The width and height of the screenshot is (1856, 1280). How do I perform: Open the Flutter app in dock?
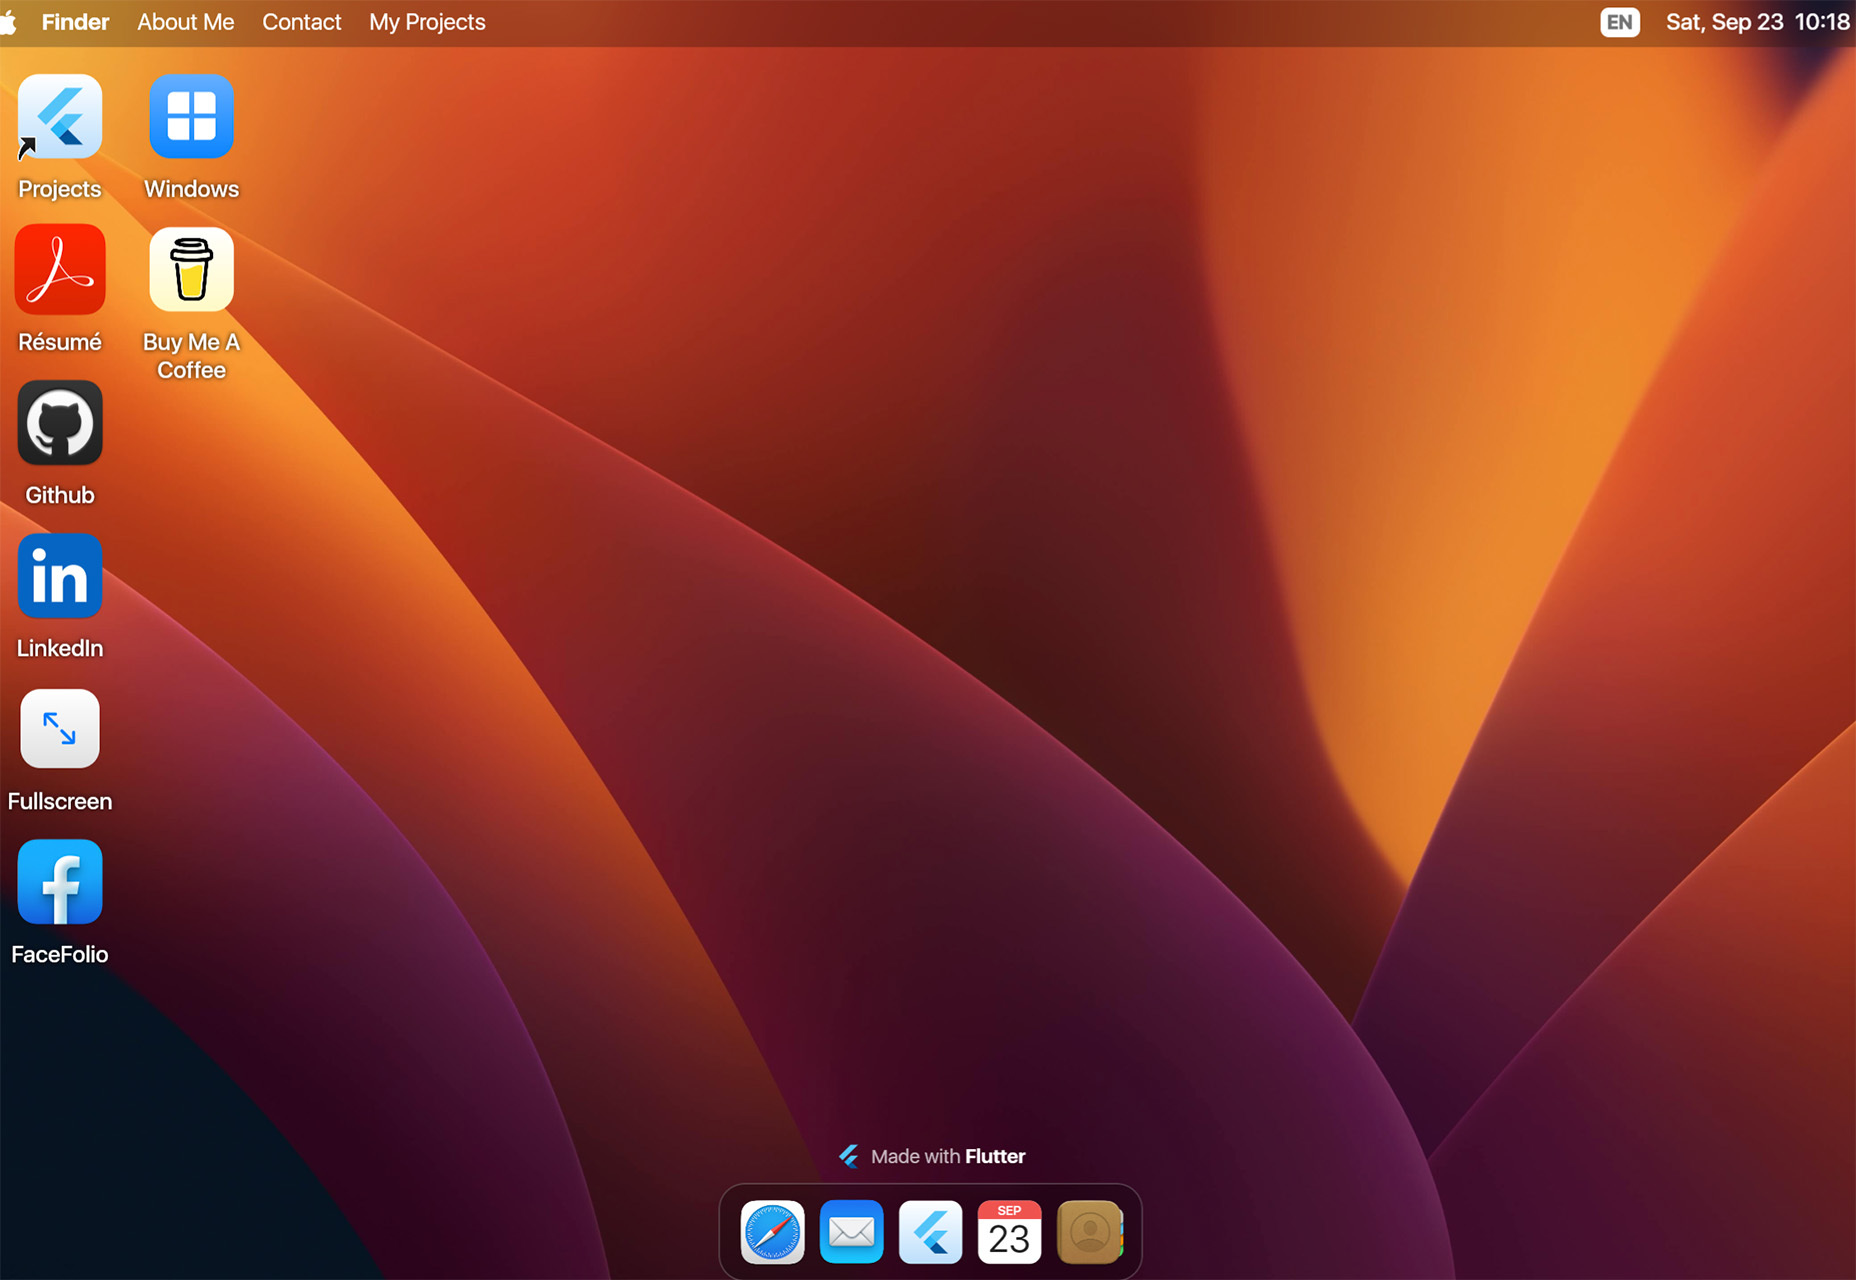click(930, 1232)
